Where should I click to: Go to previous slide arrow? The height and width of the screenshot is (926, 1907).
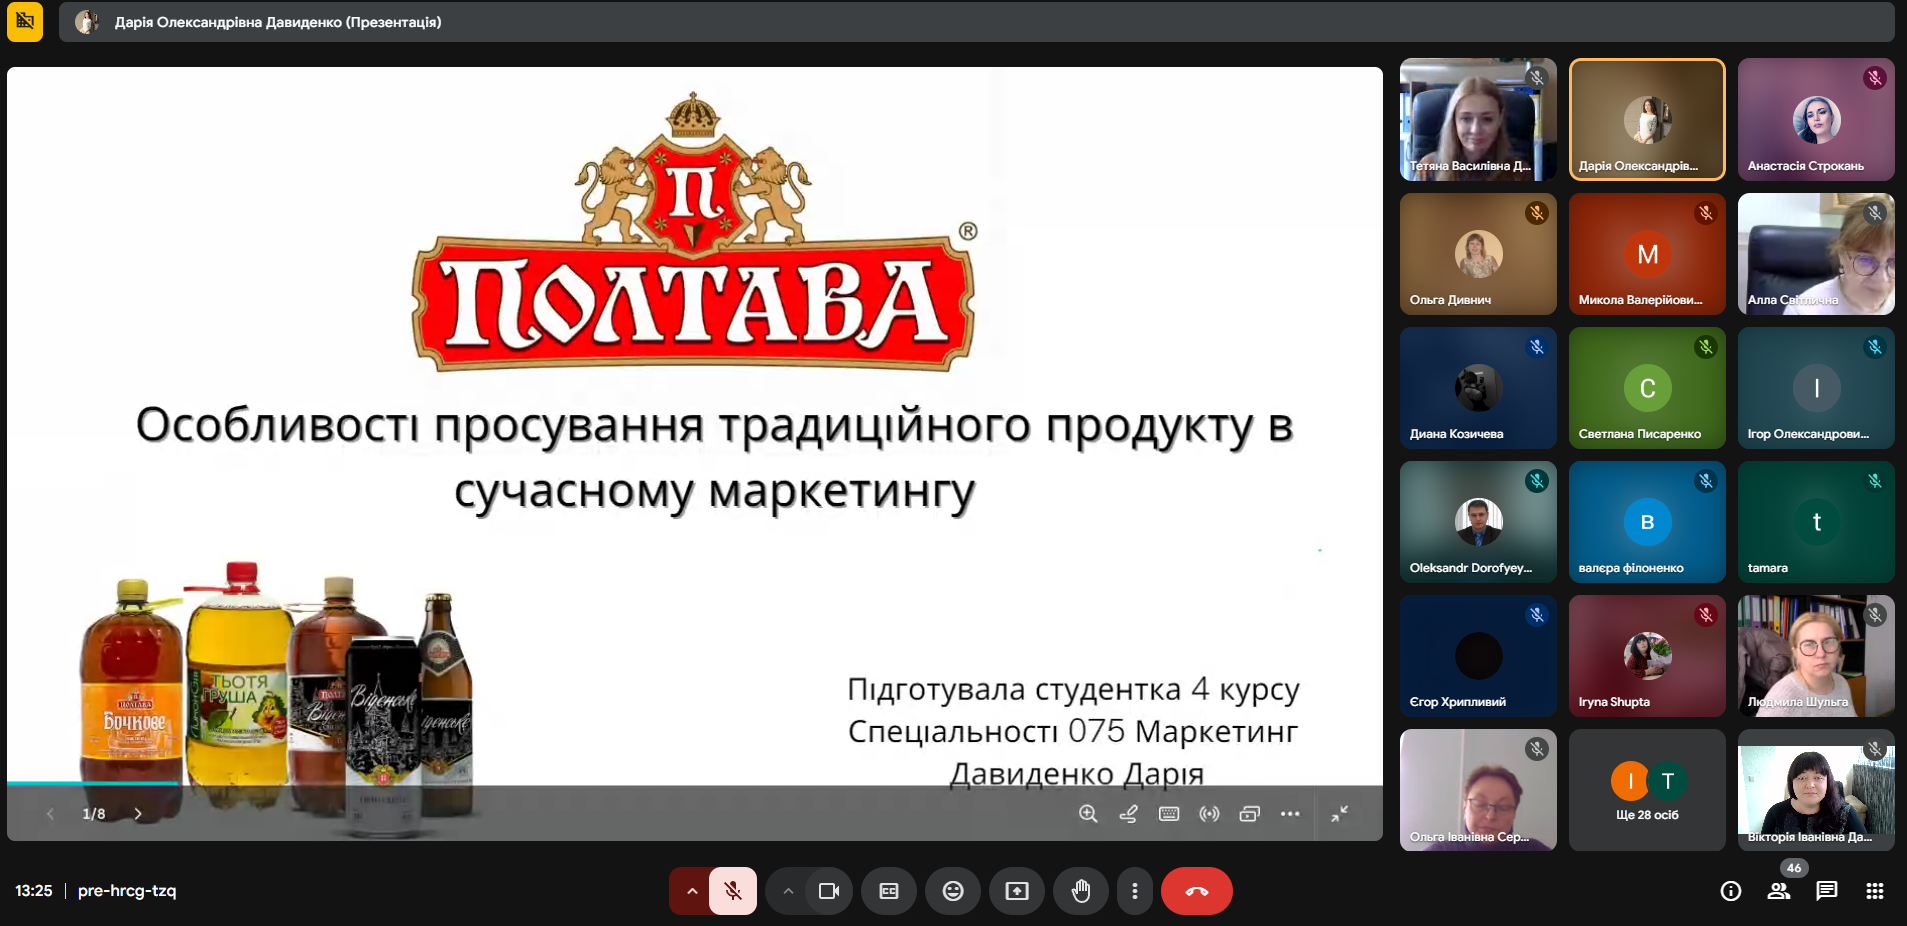[x=50, y=814]
